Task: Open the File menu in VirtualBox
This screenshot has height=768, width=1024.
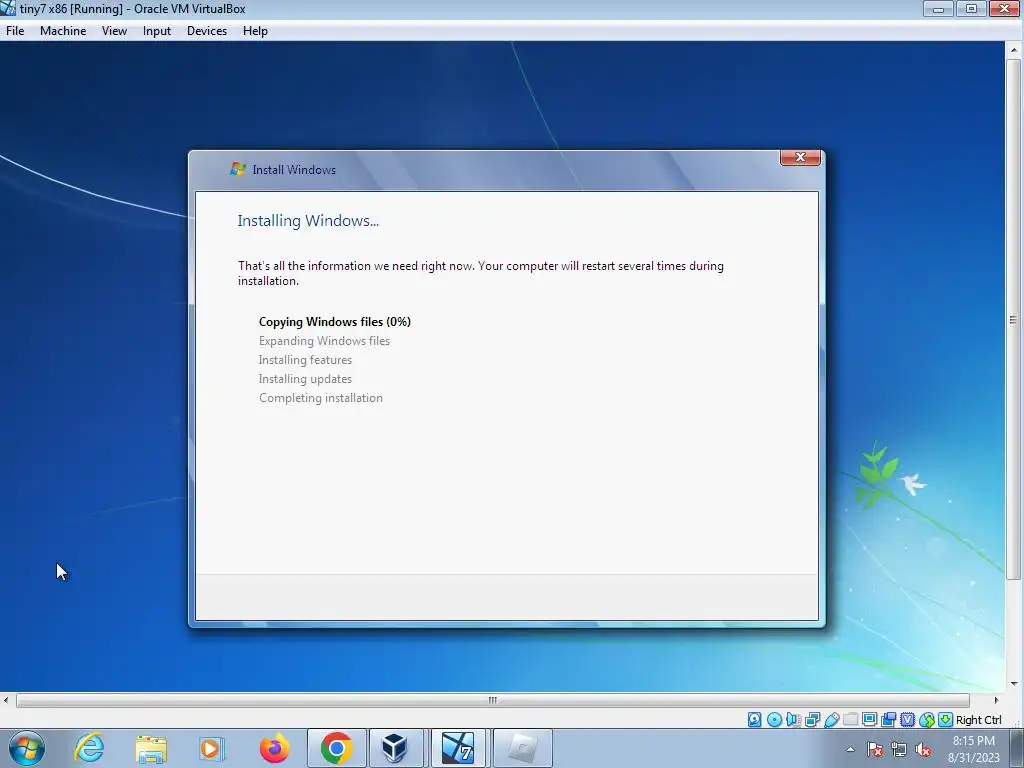Action: coord(15,31)
